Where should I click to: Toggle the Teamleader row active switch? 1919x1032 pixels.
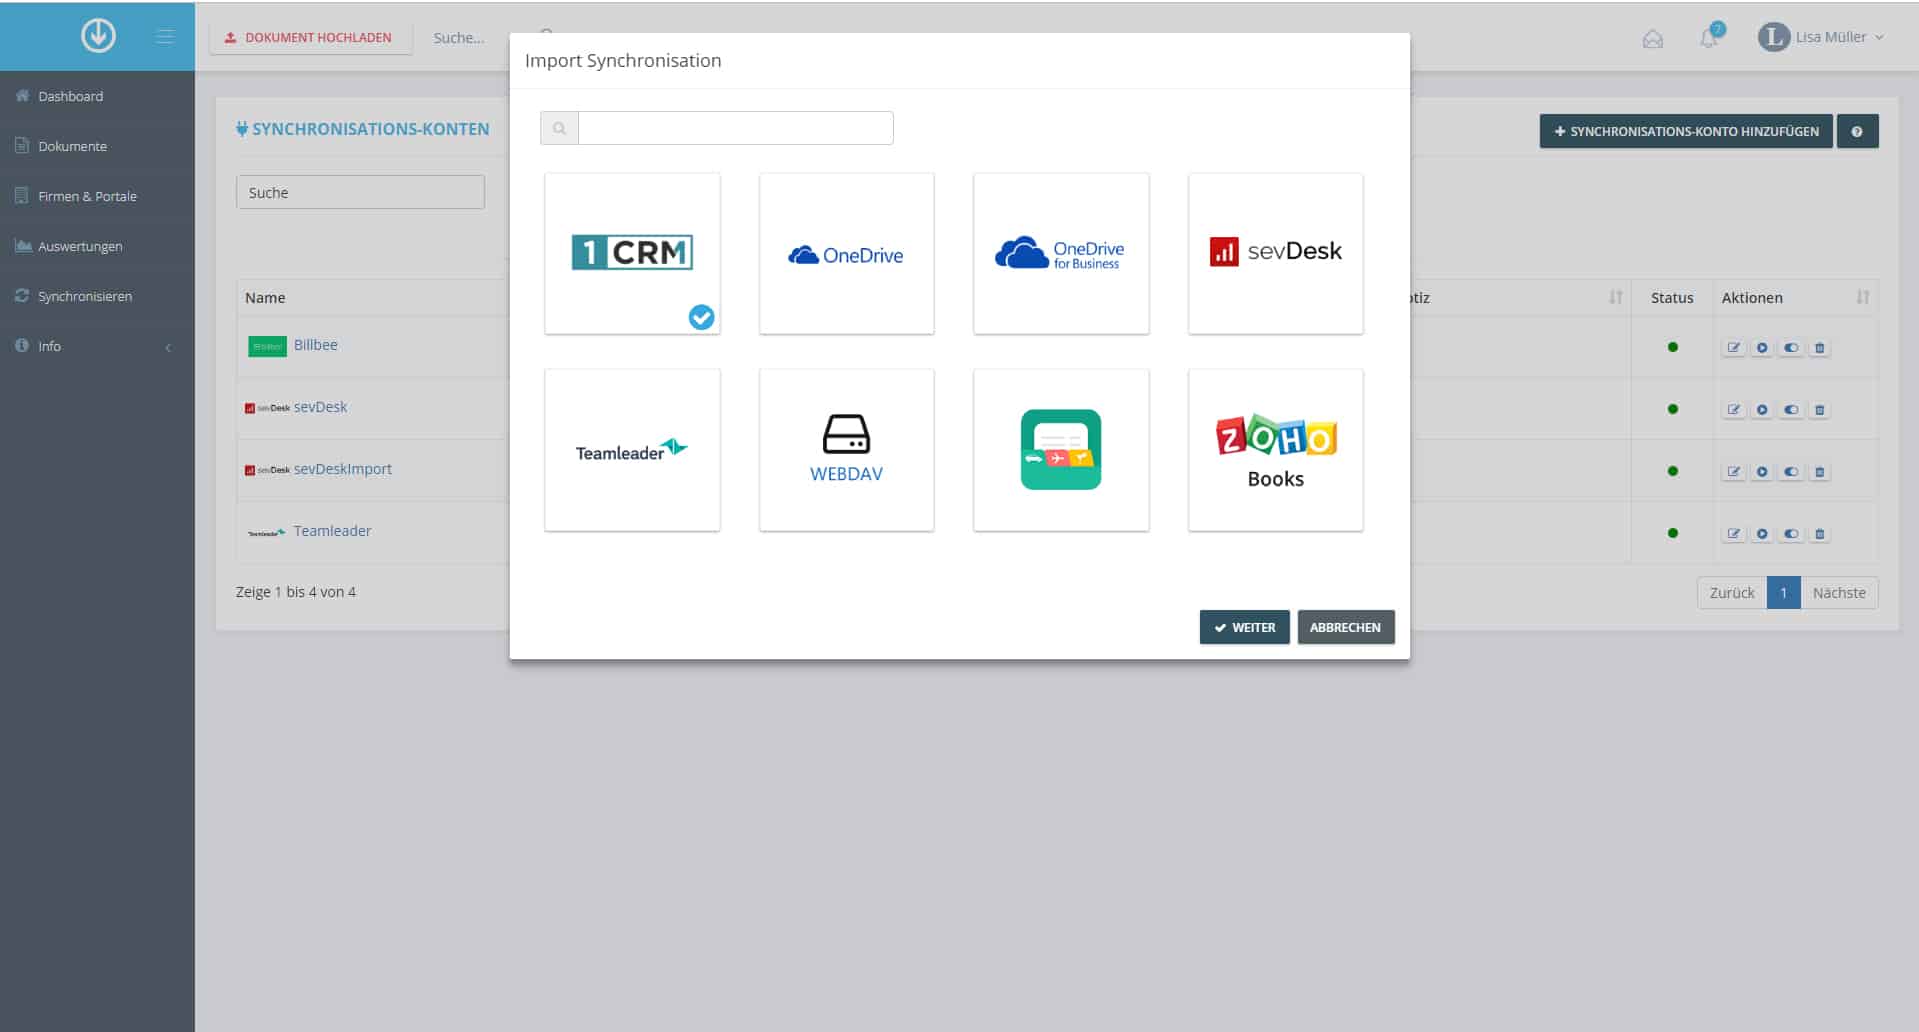pos(1791,534)
